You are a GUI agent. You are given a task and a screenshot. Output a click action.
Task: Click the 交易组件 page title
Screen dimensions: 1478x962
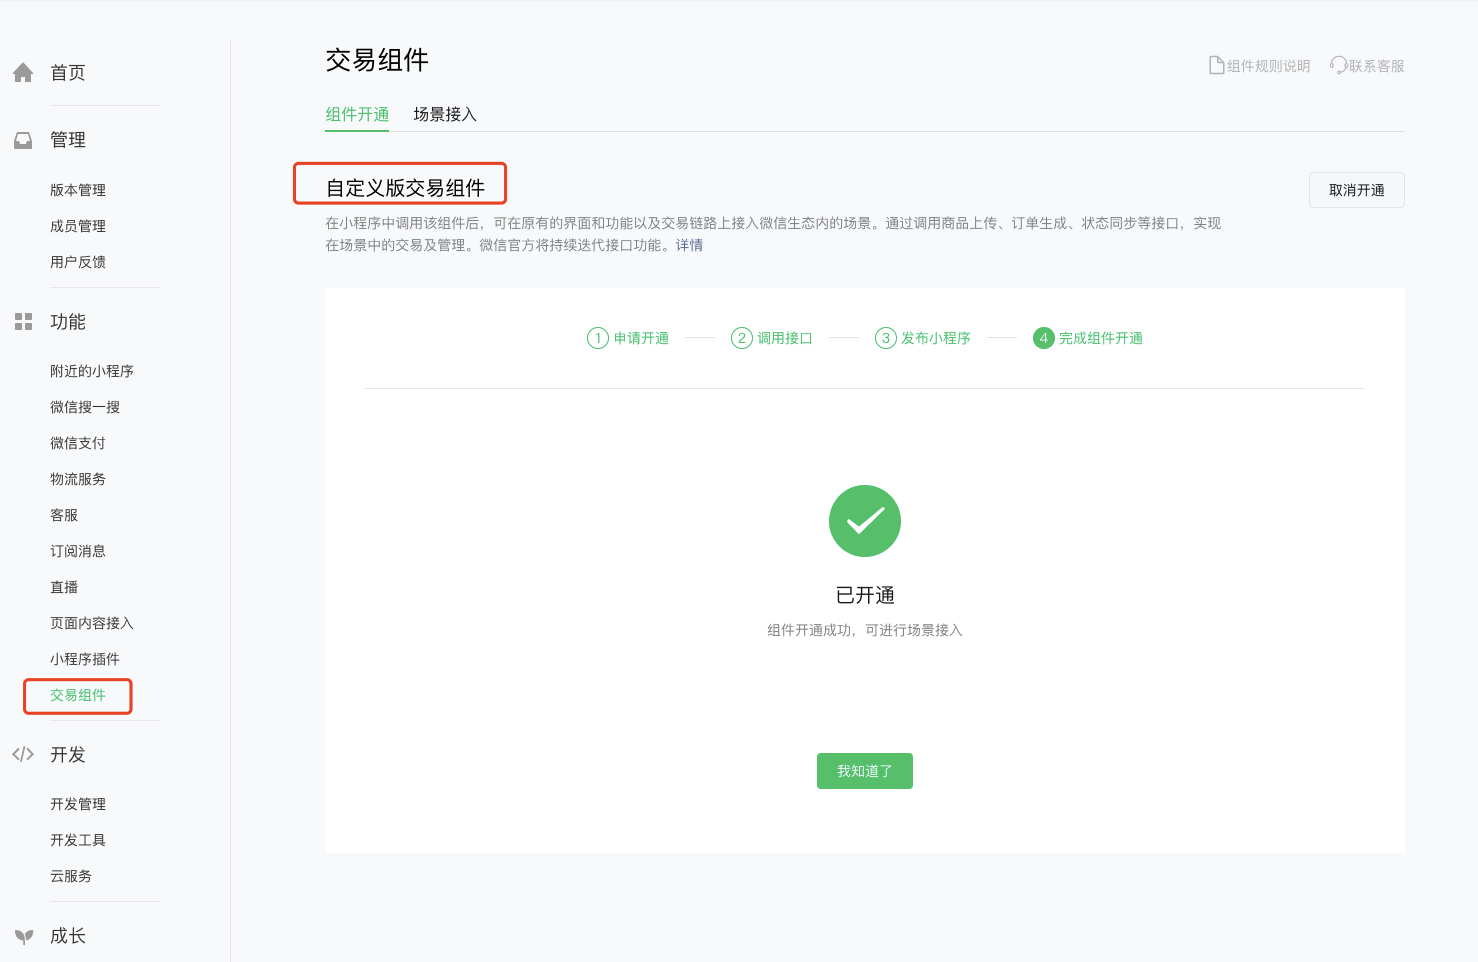(x=377, y=60)
